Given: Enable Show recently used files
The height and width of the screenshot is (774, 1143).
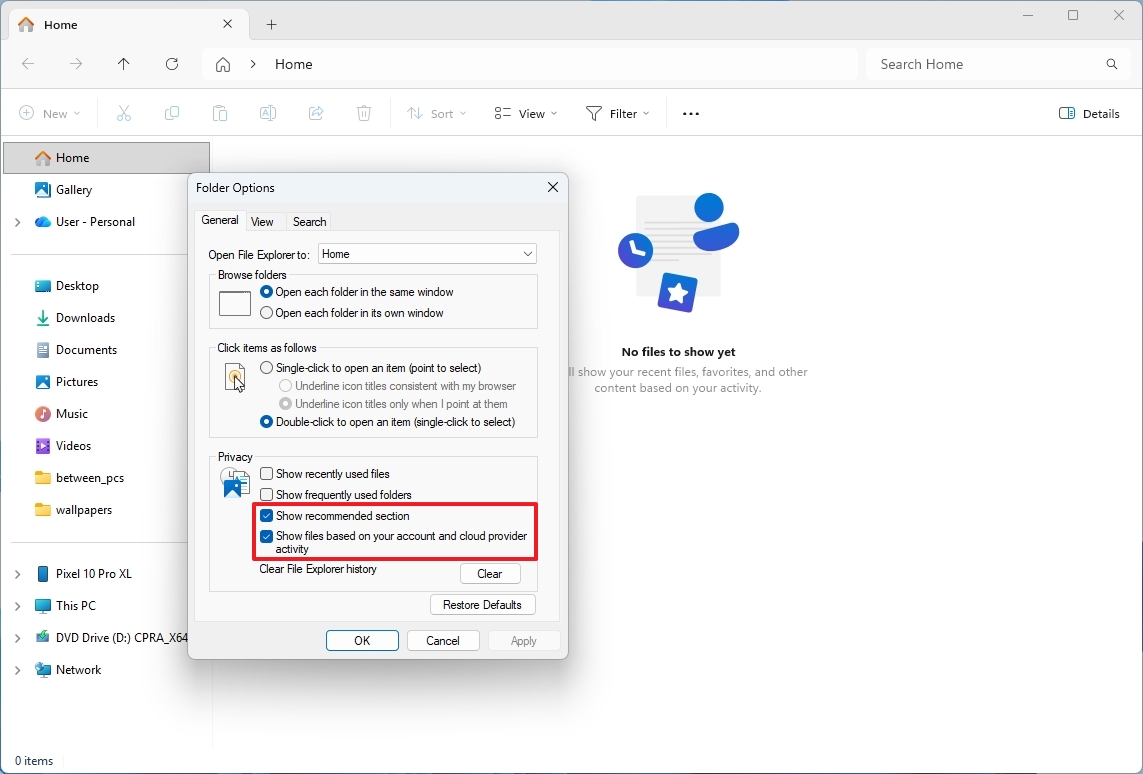Looking at the screenshot, I should click(x=266, y=473).
